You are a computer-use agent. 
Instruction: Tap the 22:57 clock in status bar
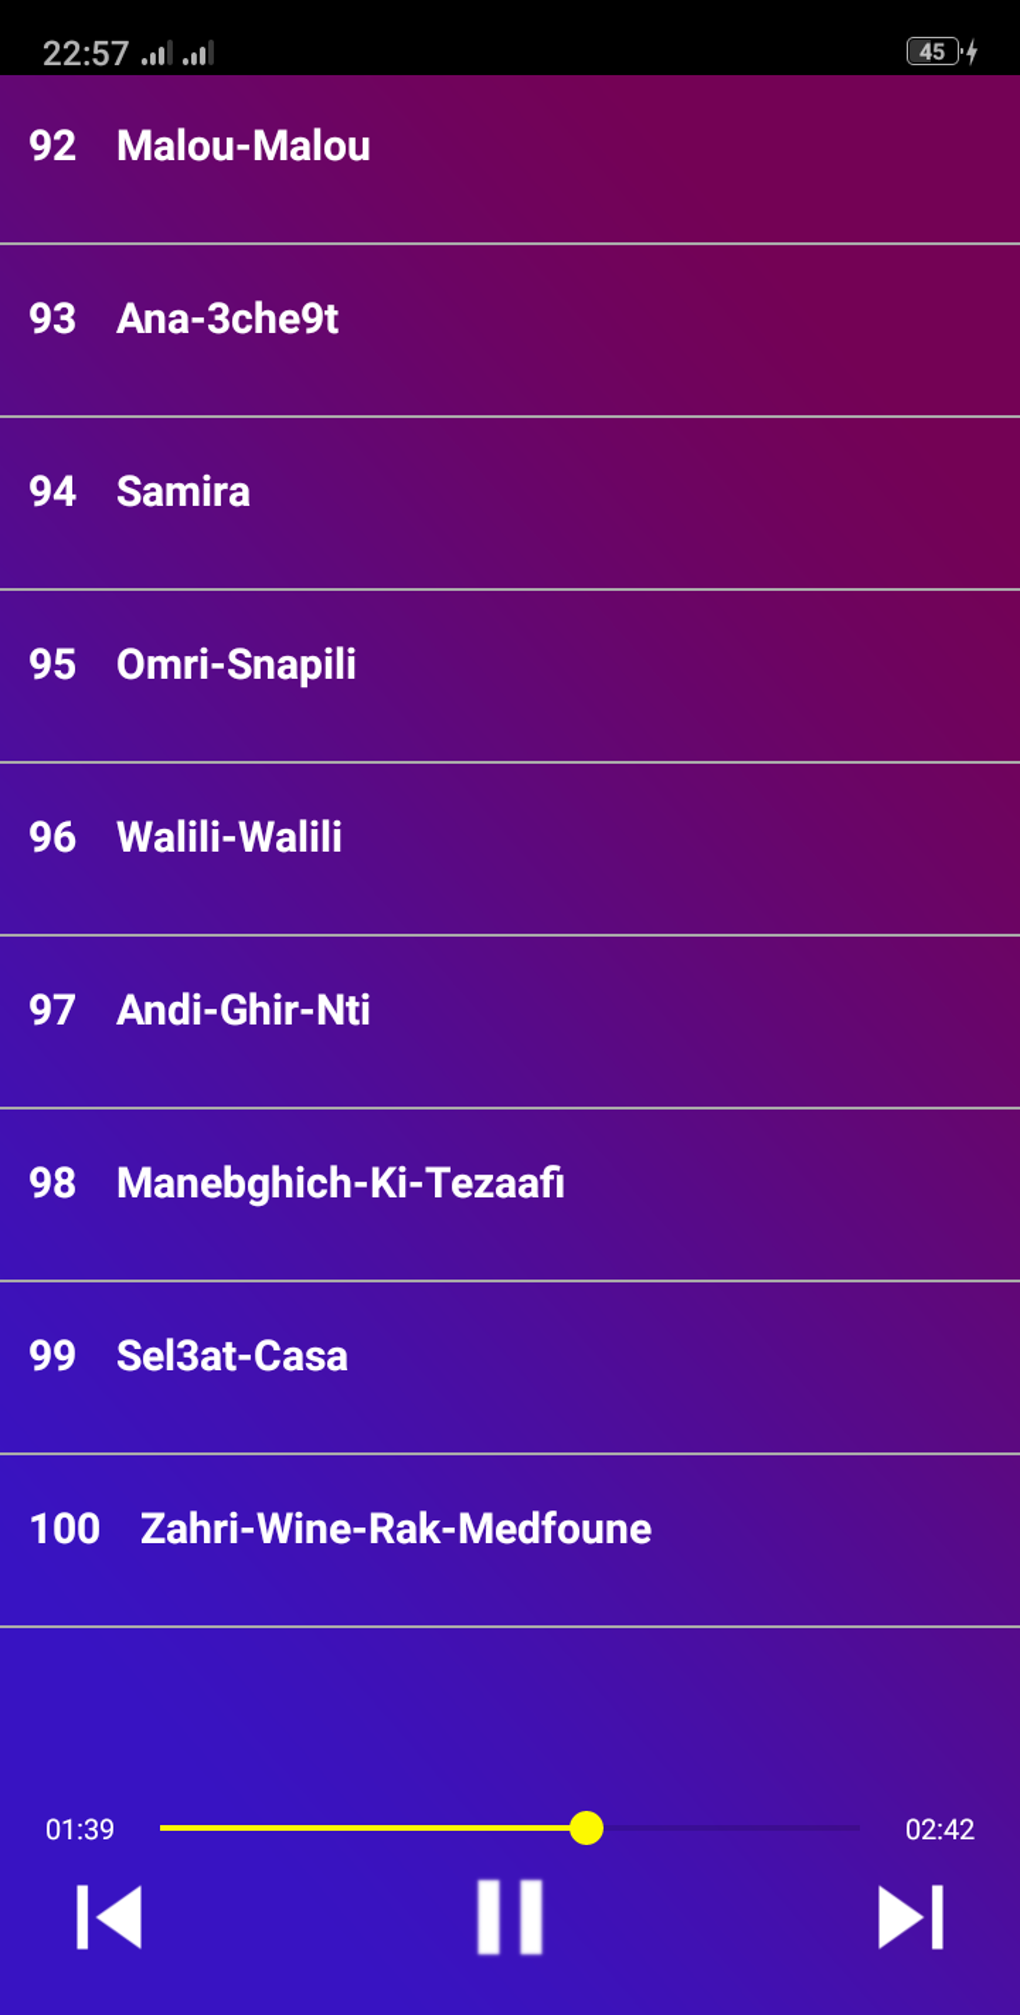tap(85, 53)
